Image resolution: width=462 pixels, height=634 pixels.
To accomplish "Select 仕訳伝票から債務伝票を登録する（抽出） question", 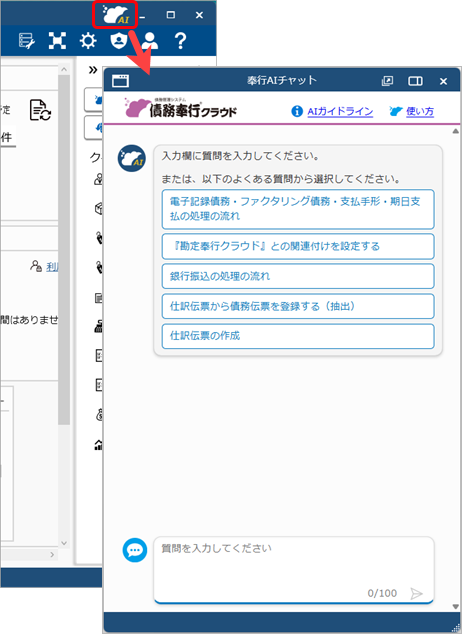I will point(298,306).
